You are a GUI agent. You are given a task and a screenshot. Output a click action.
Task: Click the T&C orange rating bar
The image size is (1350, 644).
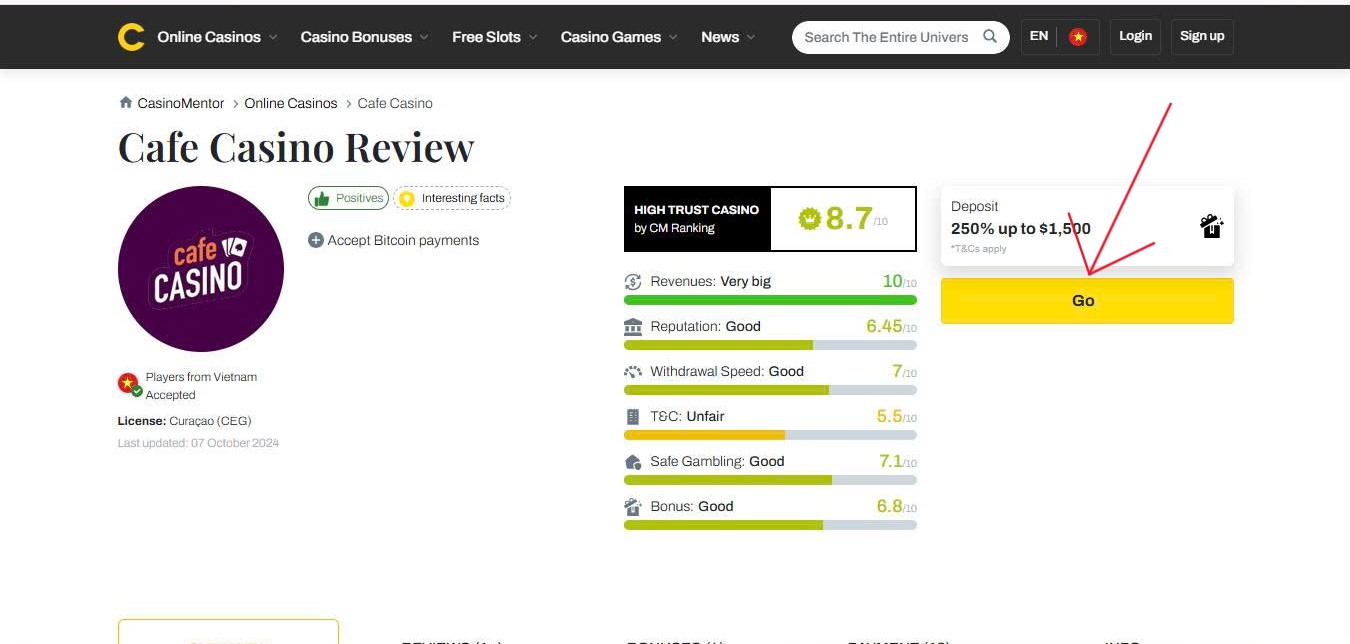coord(770,435)
